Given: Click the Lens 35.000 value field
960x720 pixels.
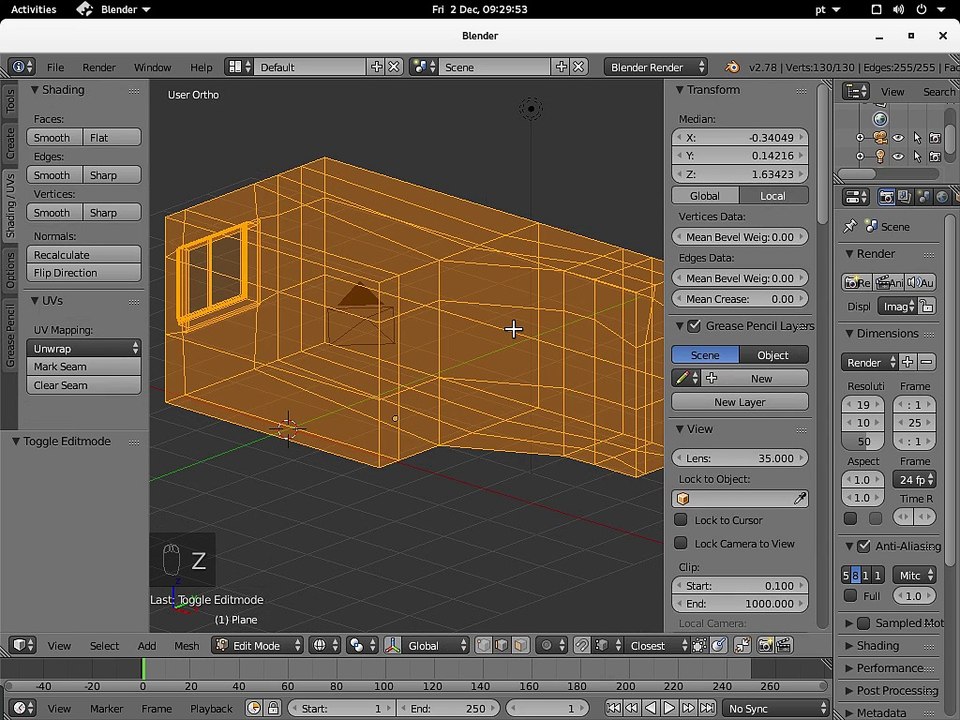Looking at the screenshot, I should point(740,458).
